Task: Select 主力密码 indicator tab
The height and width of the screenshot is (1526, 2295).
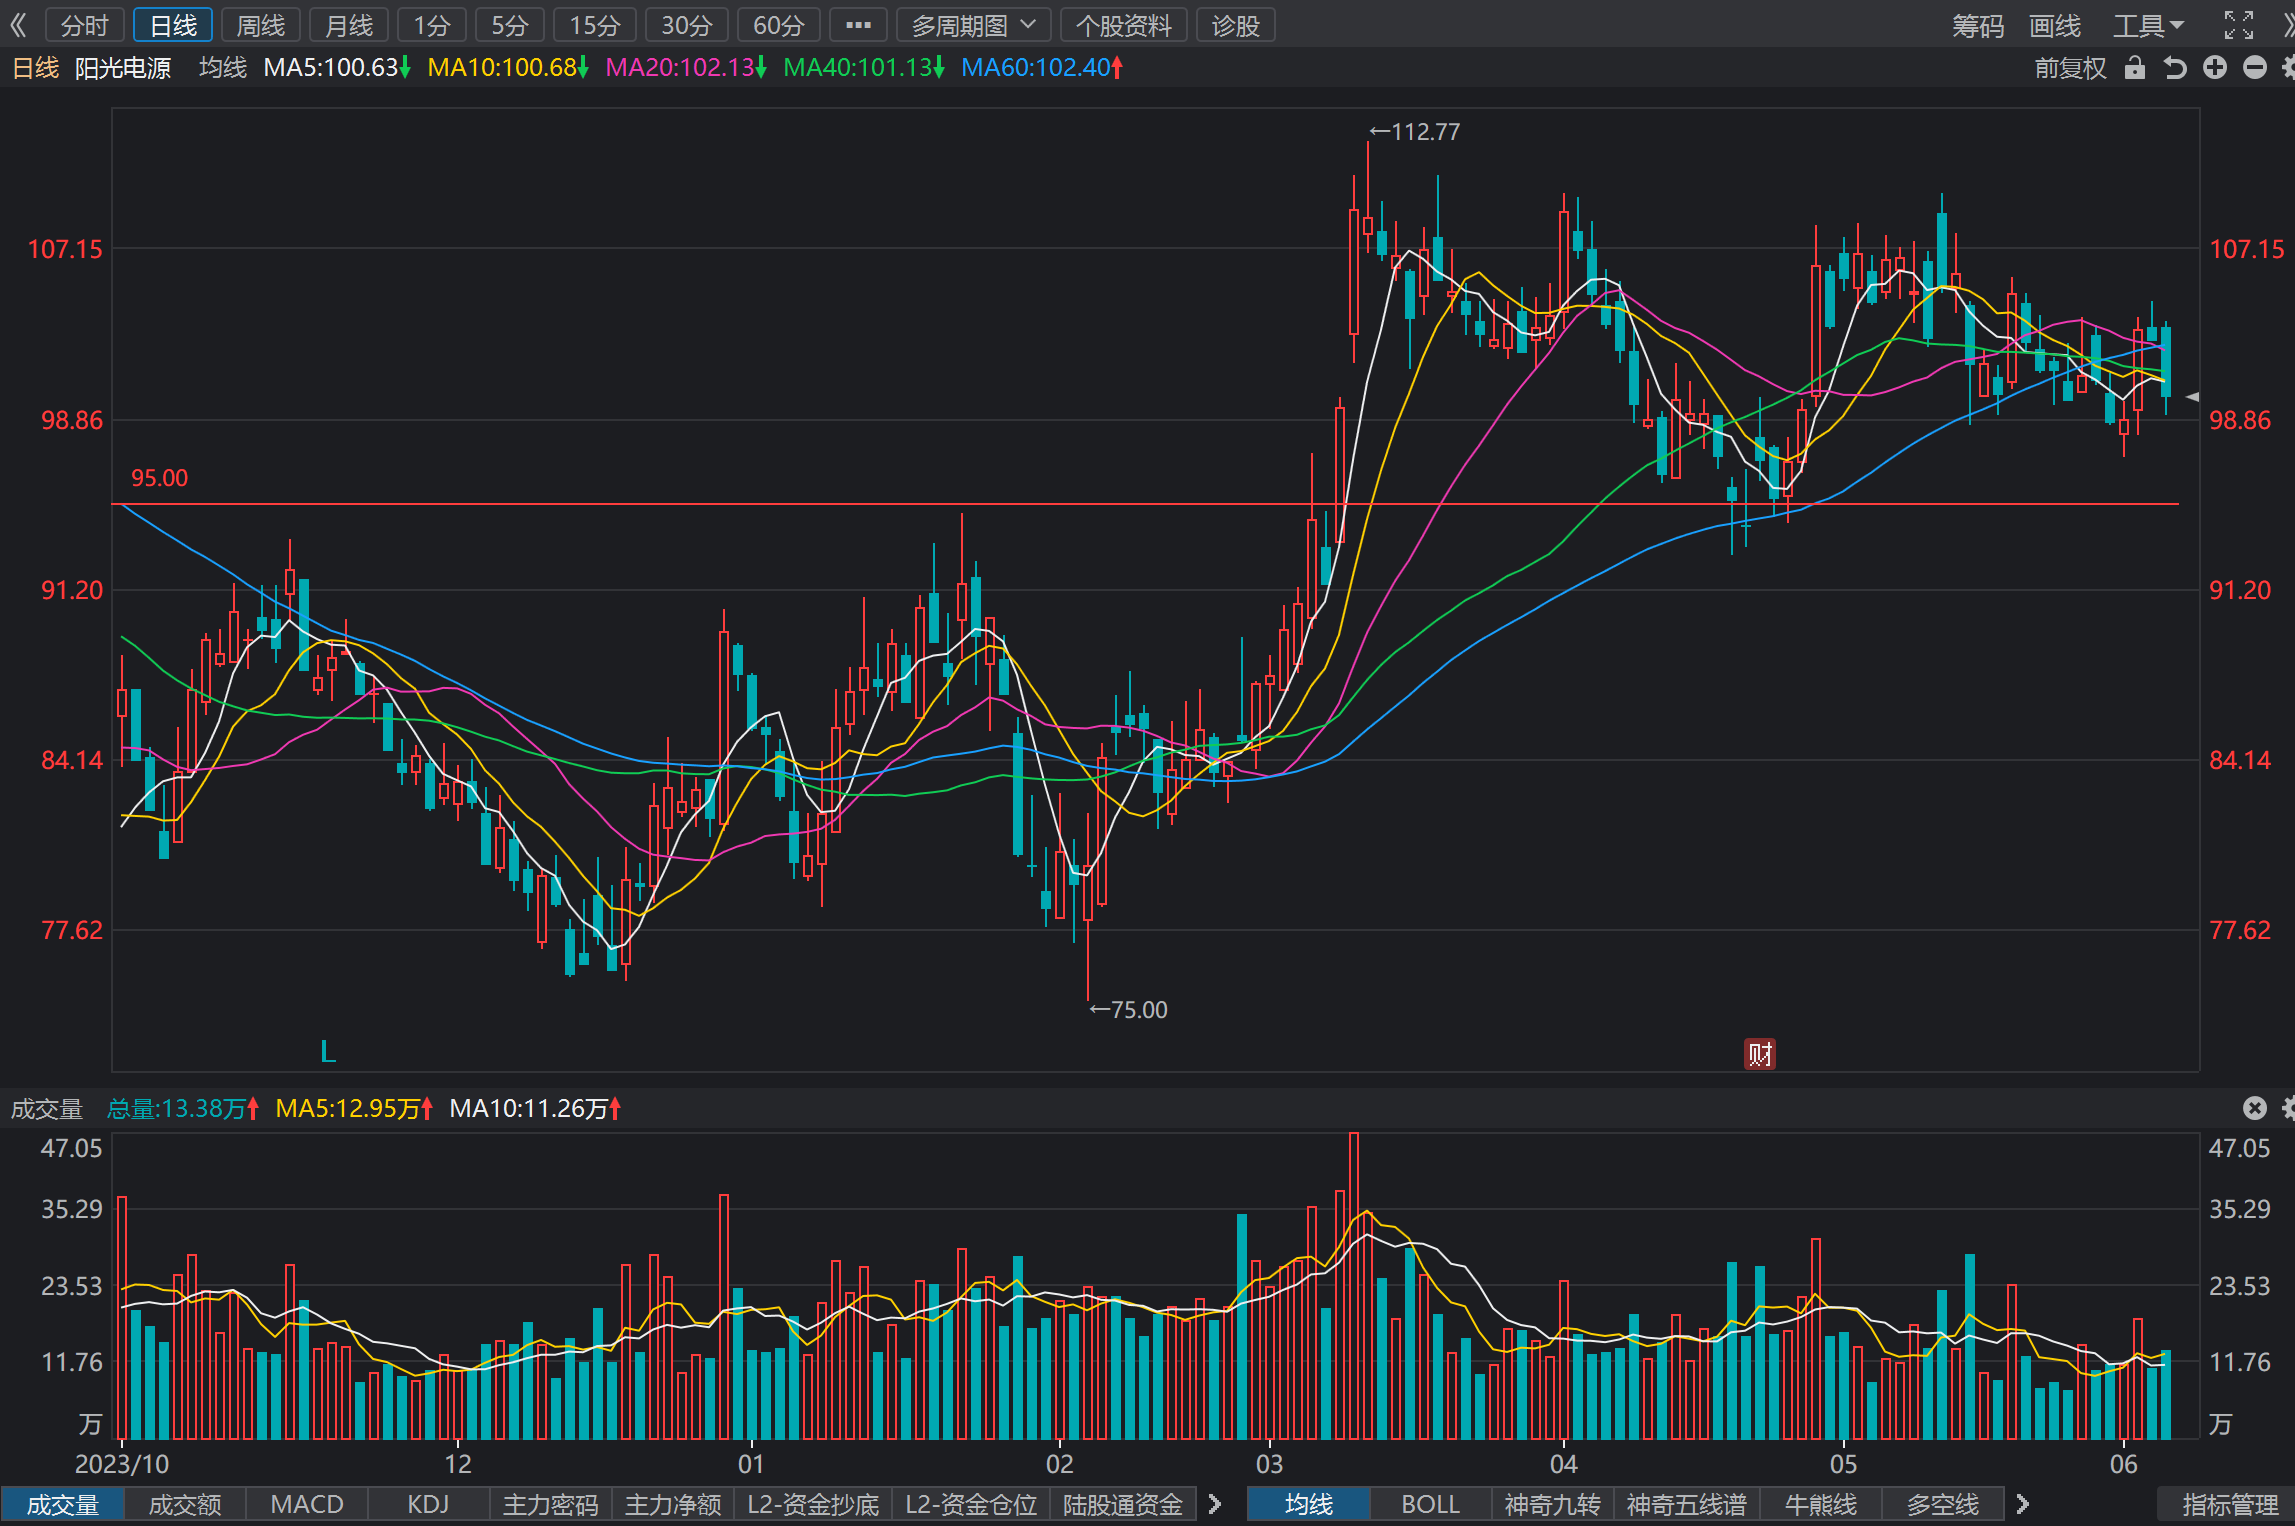Action: (551, 1505)
